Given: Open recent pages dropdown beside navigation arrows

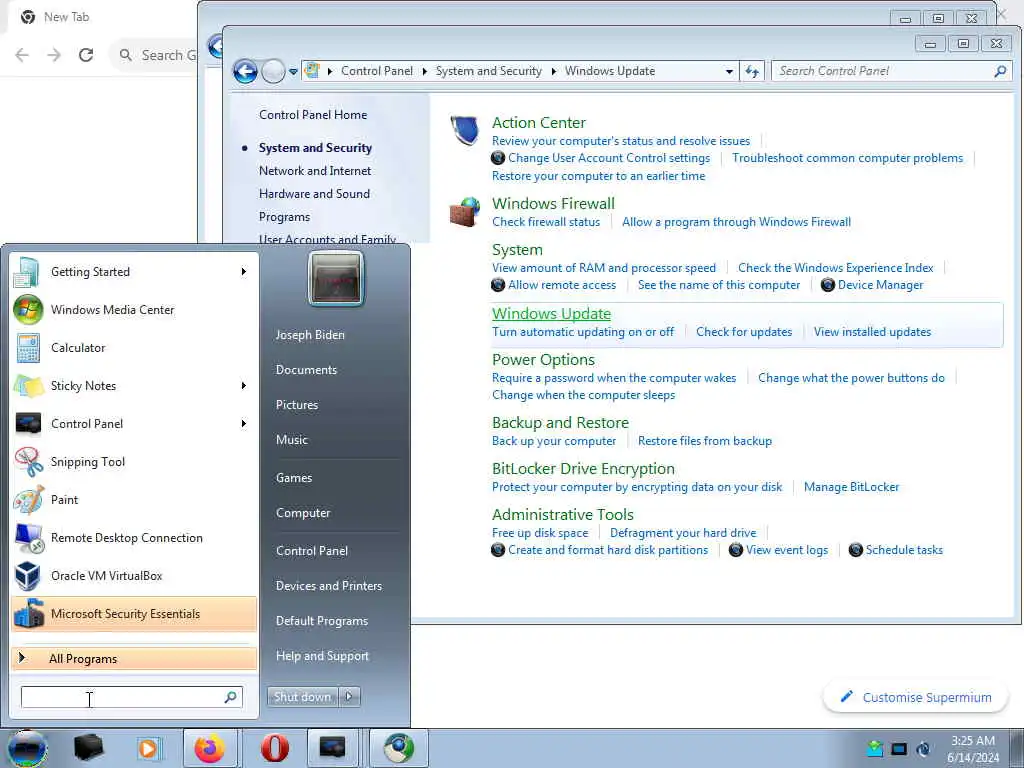Looking at the screenshot, I should (293, 71).
